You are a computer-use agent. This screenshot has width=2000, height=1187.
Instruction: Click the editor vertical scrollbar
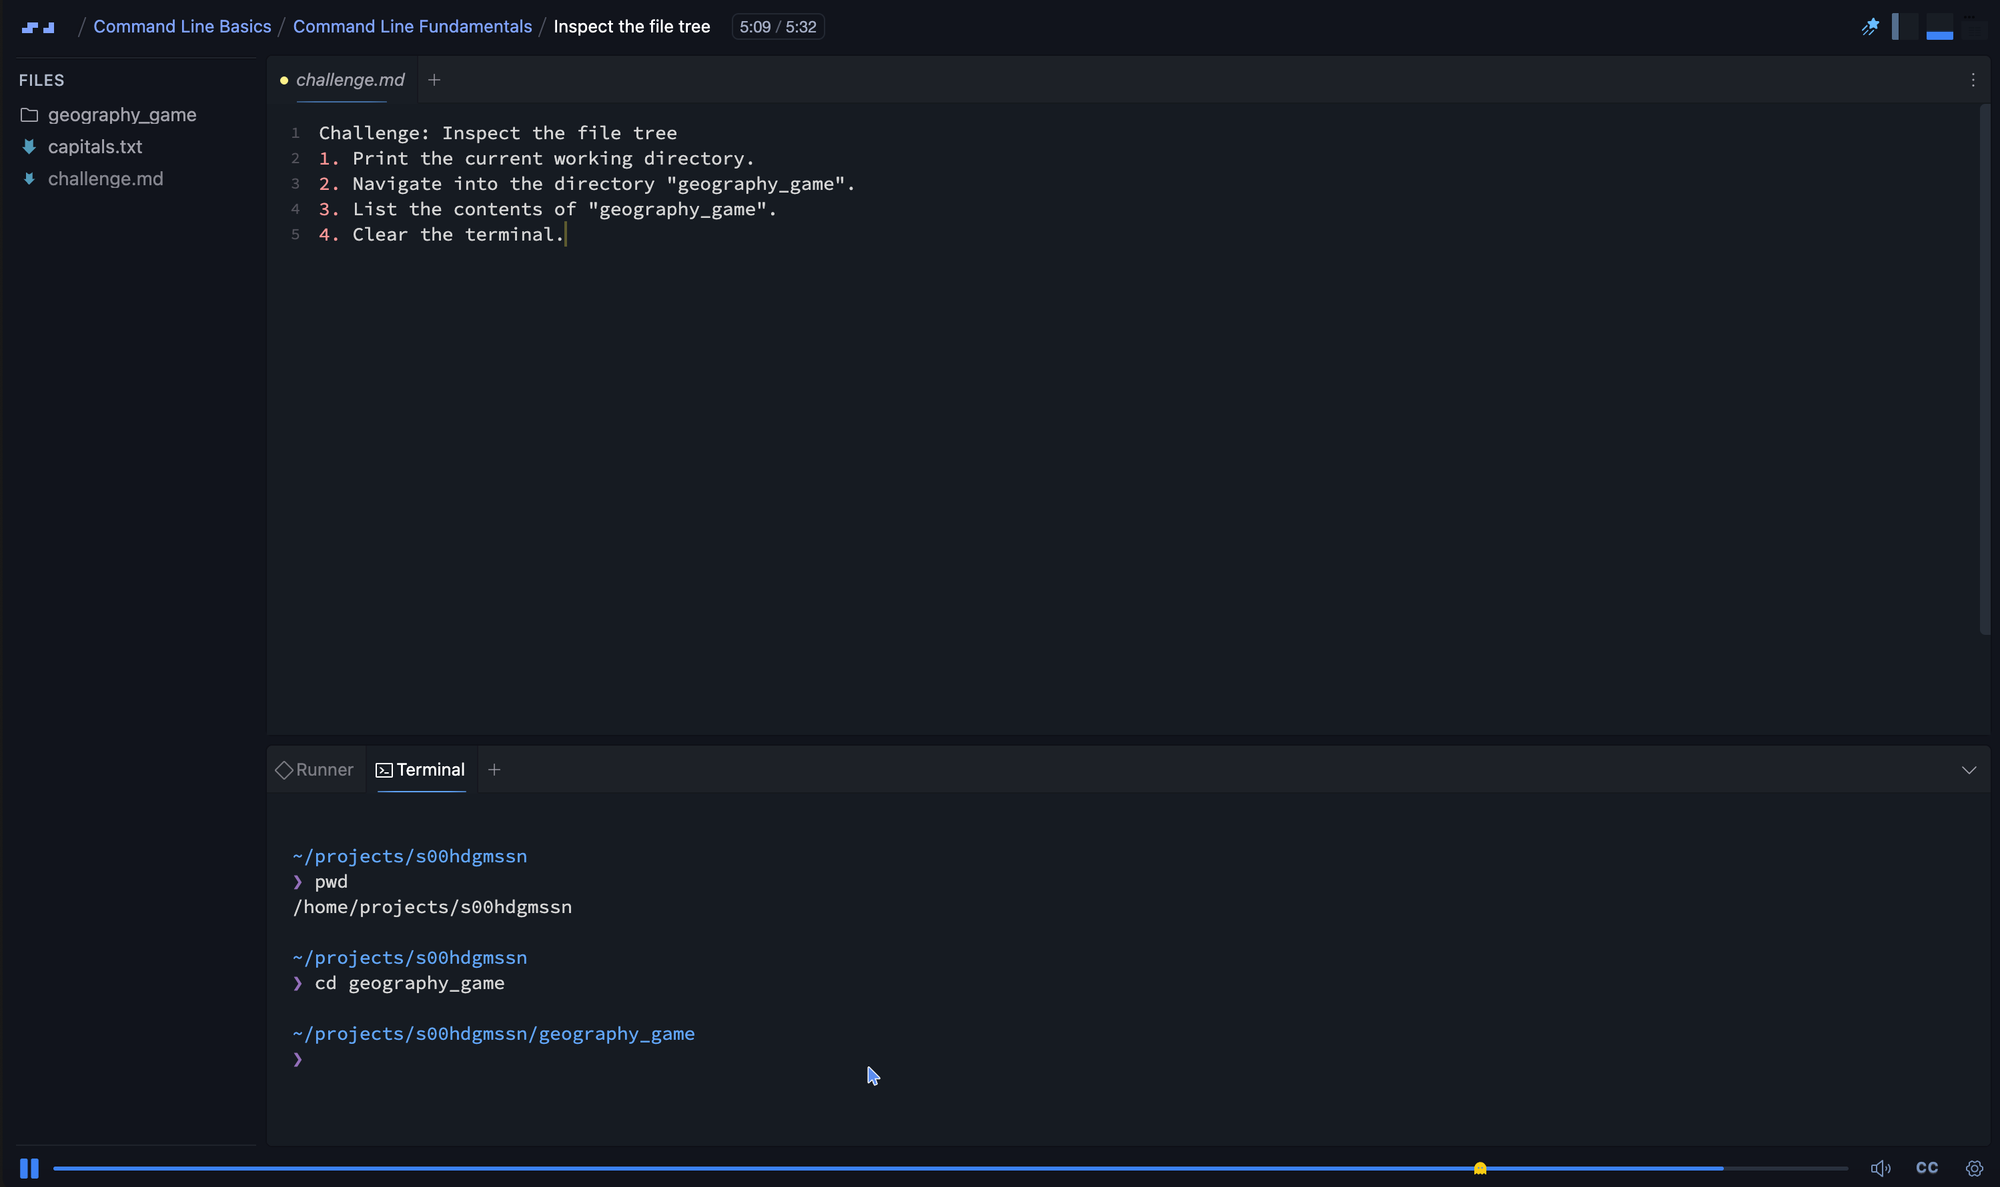point(1985,369)
